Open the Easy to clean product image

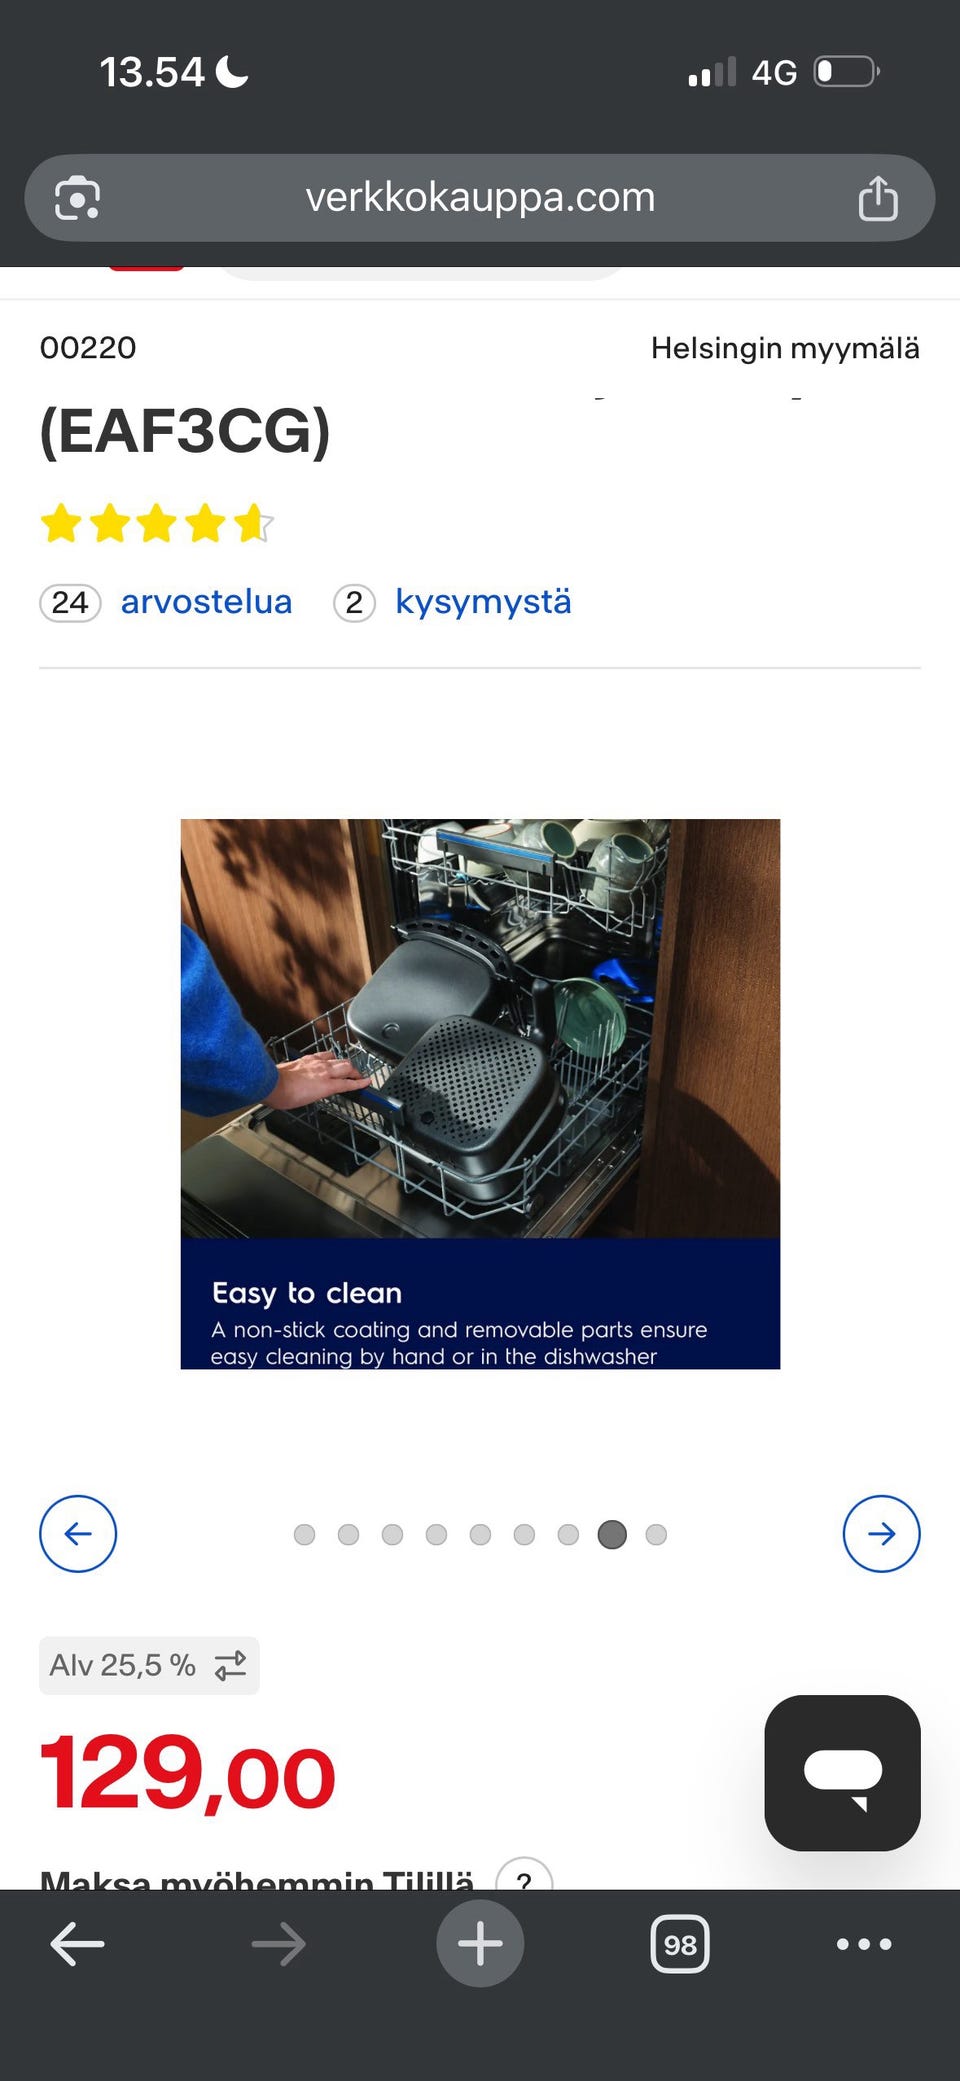pos(480,1094)
